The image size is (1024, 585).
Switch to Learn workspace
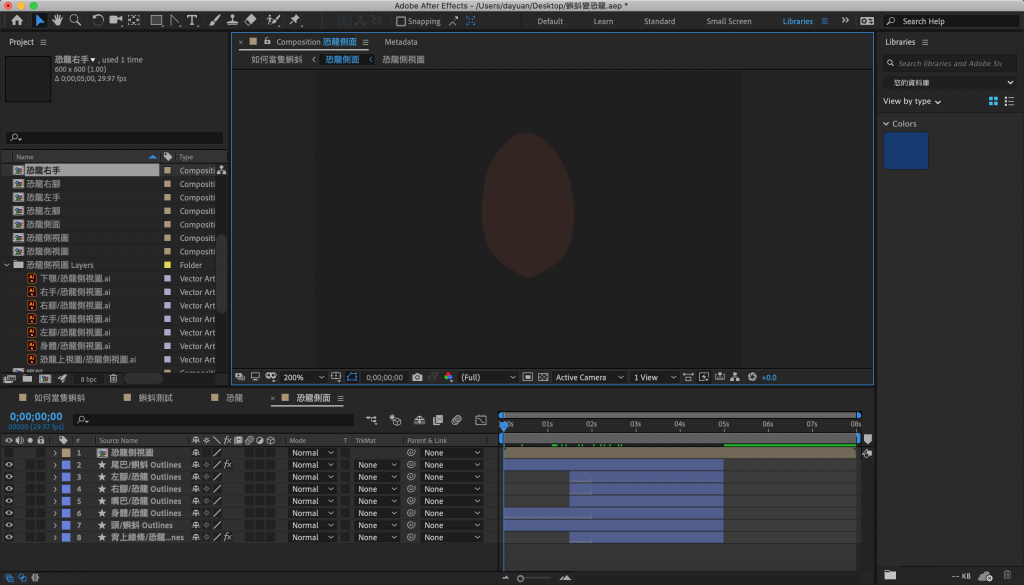click(x=603, y=21)
